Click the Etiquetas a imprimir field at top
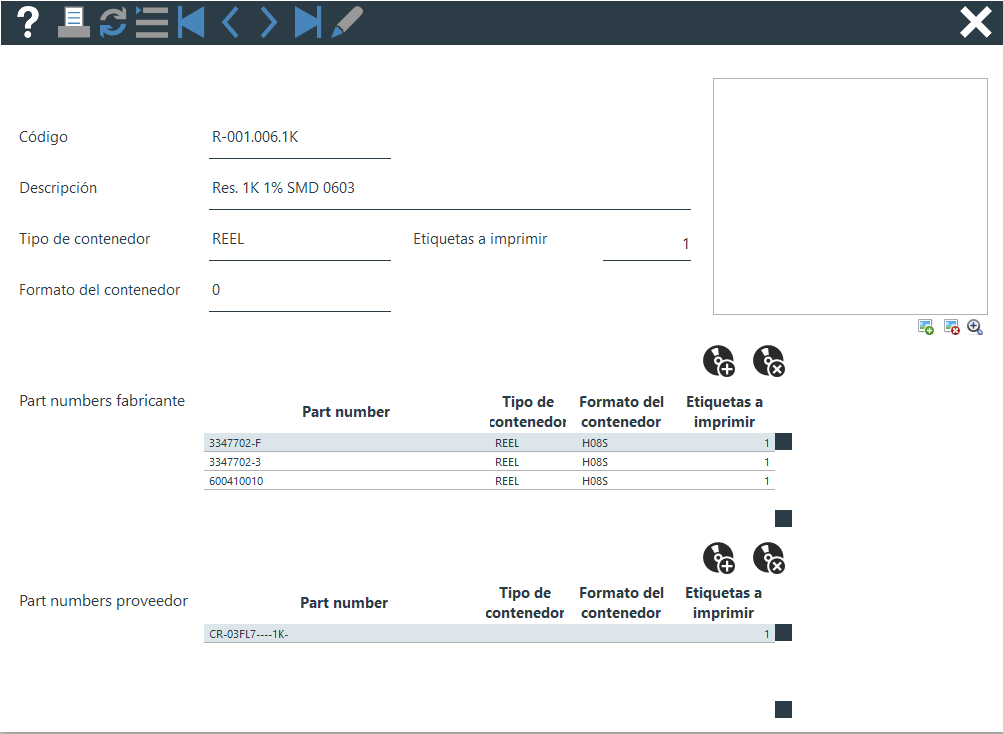Screen dimensions: 1003x734 click(x=646, y=244)
